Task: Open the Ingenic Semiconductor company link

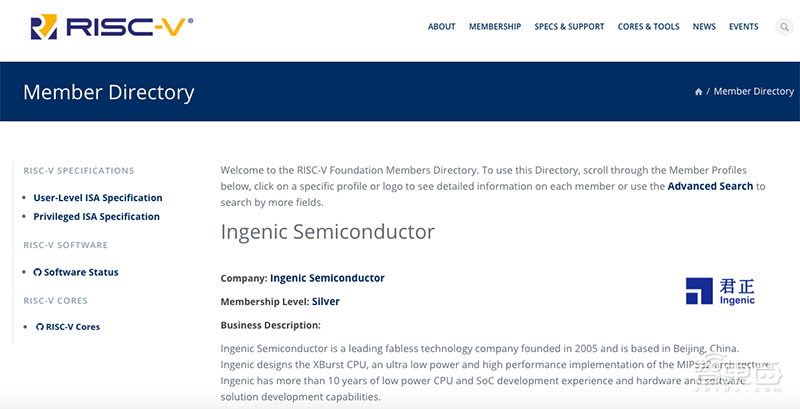Action: 327,278
